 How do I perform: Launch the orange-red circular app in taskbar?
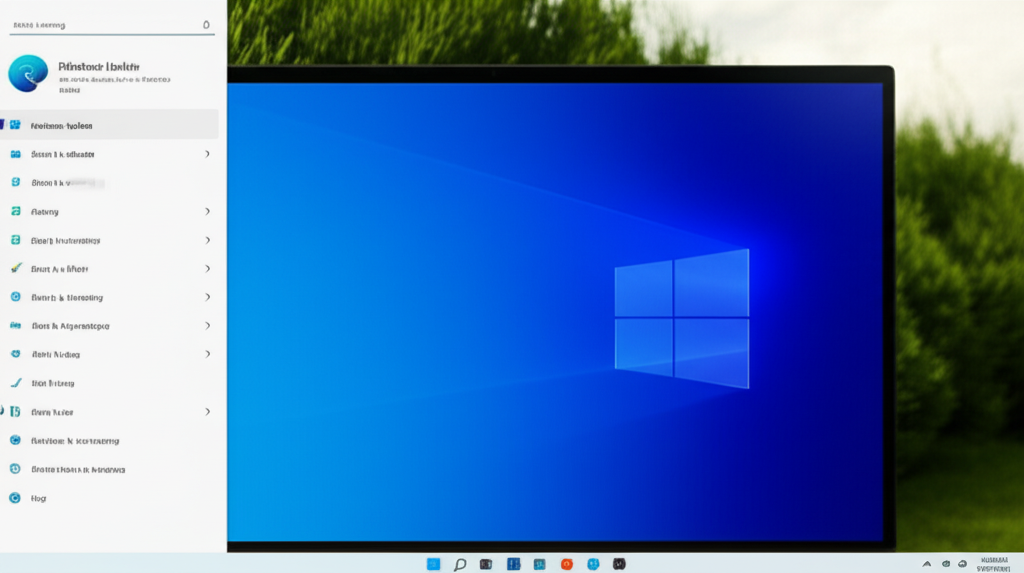click(x=567, y=564)
